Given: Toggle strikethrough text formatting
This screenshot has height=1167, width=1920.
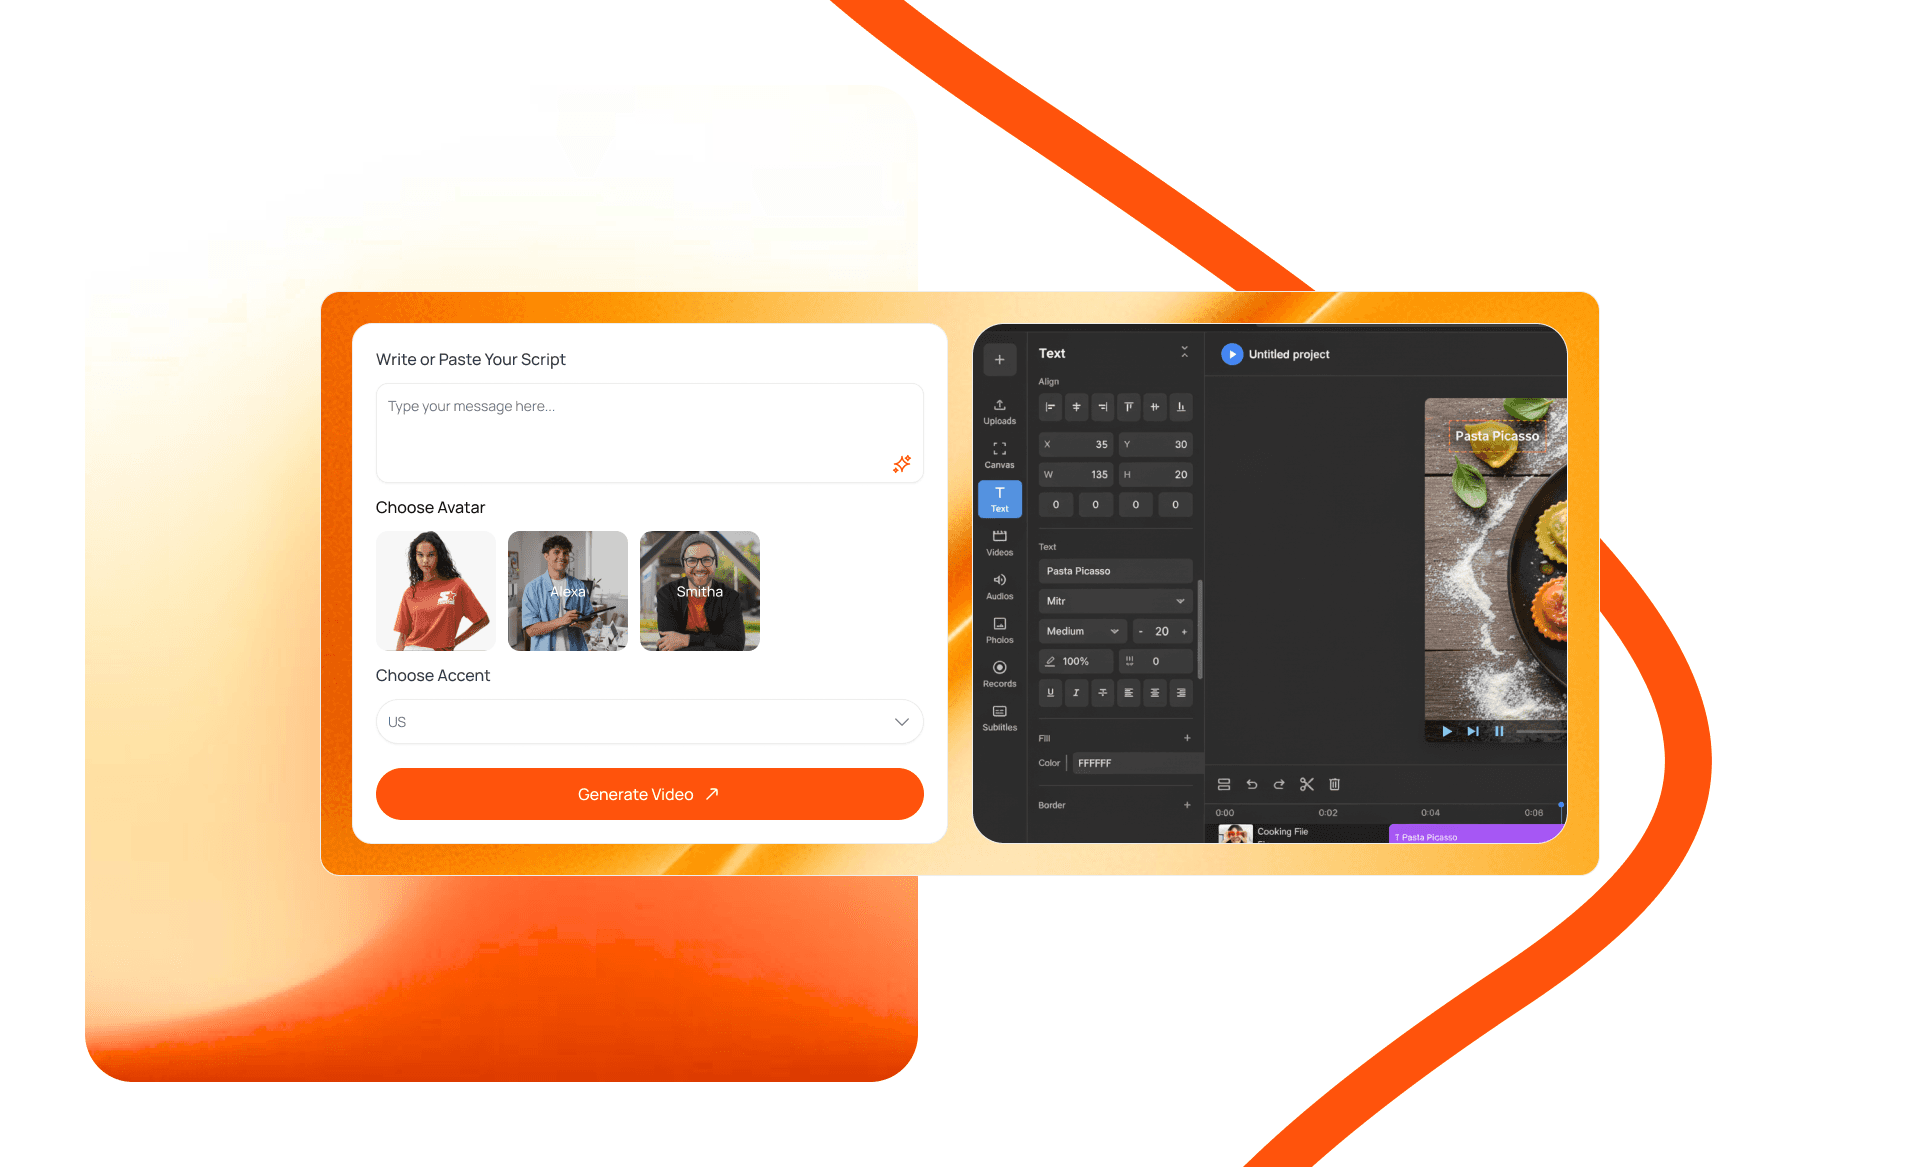Looking at the screenshot, I should click(x=1102, y=692).
